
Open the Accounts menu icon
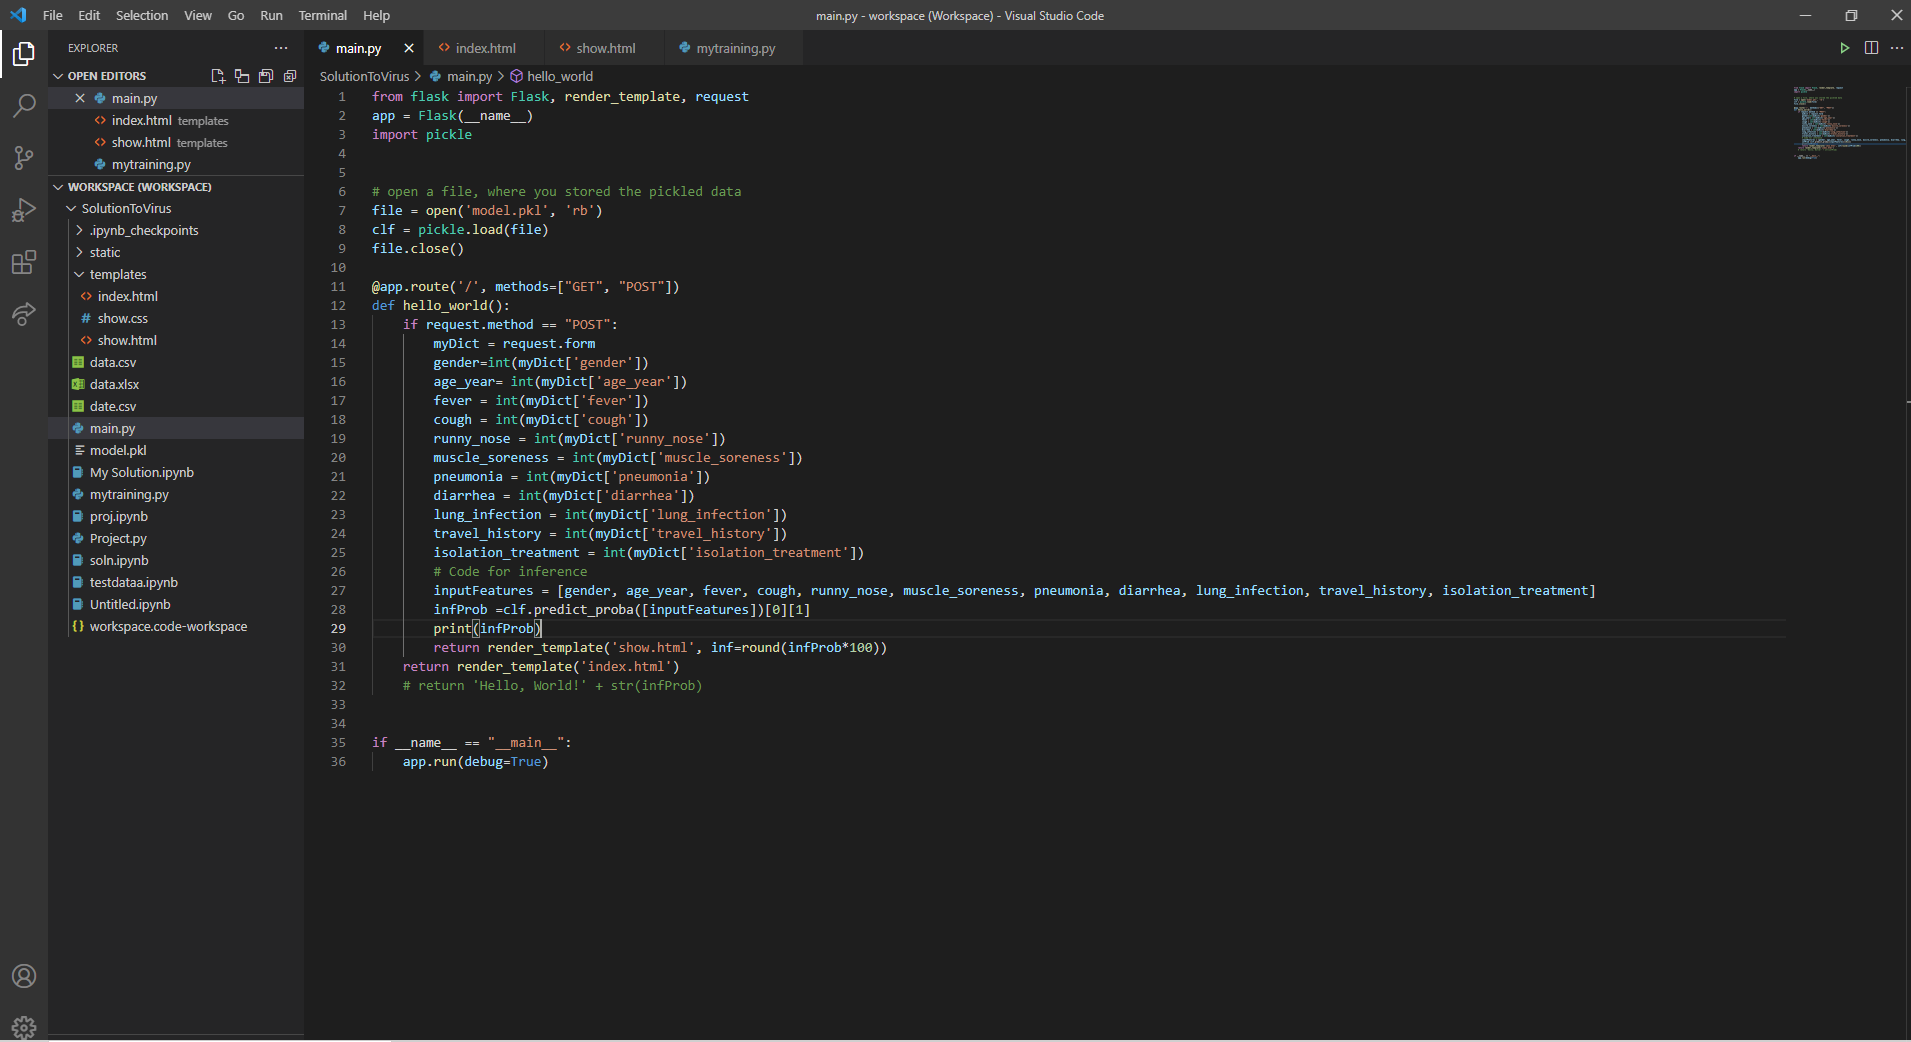(x=24, y=976)
